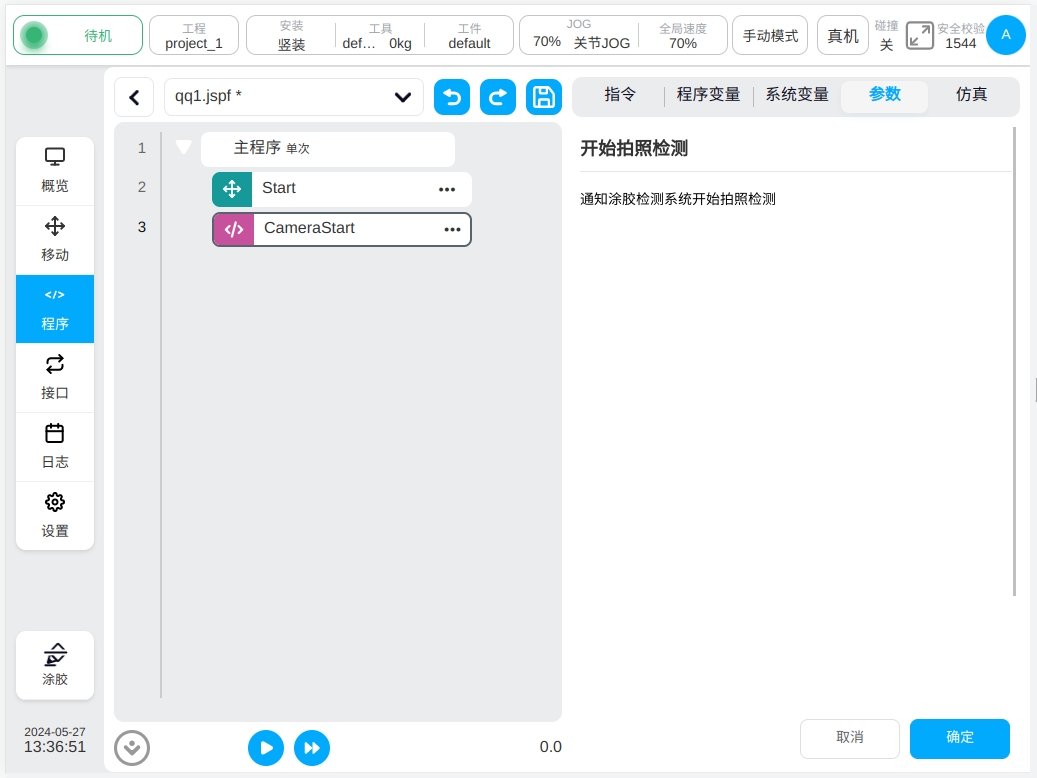Toggle the 真机 real robot mode button
This screenshot has width=1037, height=778.
tap(842, 36)
